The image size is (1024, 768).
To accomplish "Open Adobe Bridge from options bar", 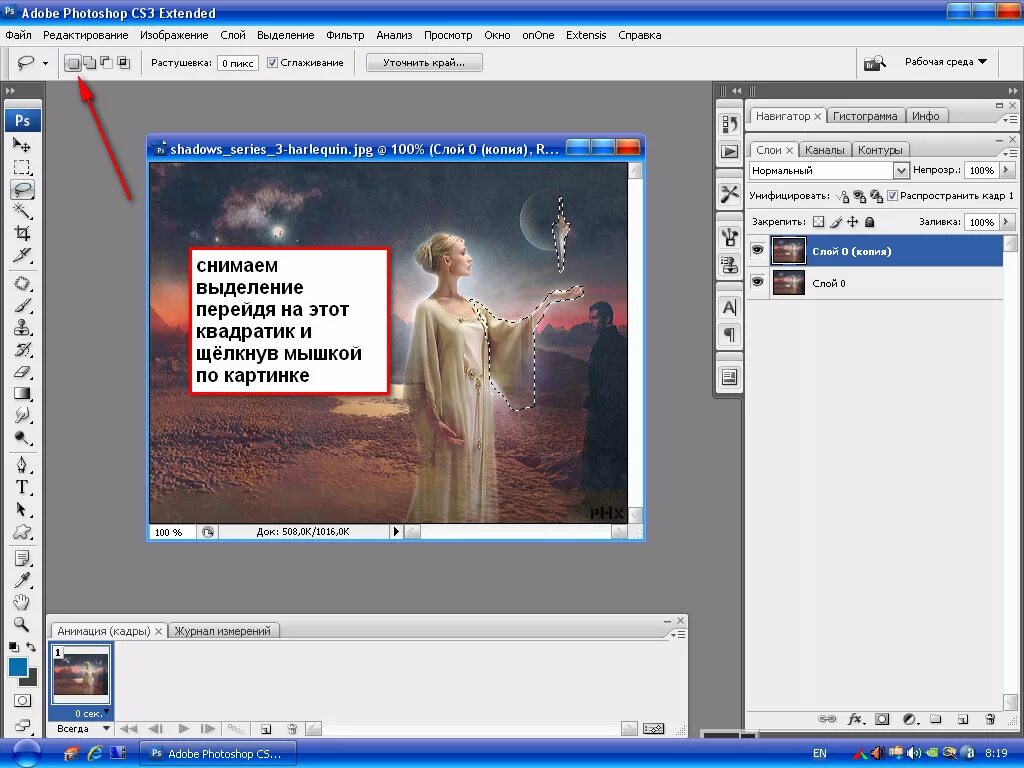I will click(874, 63).
